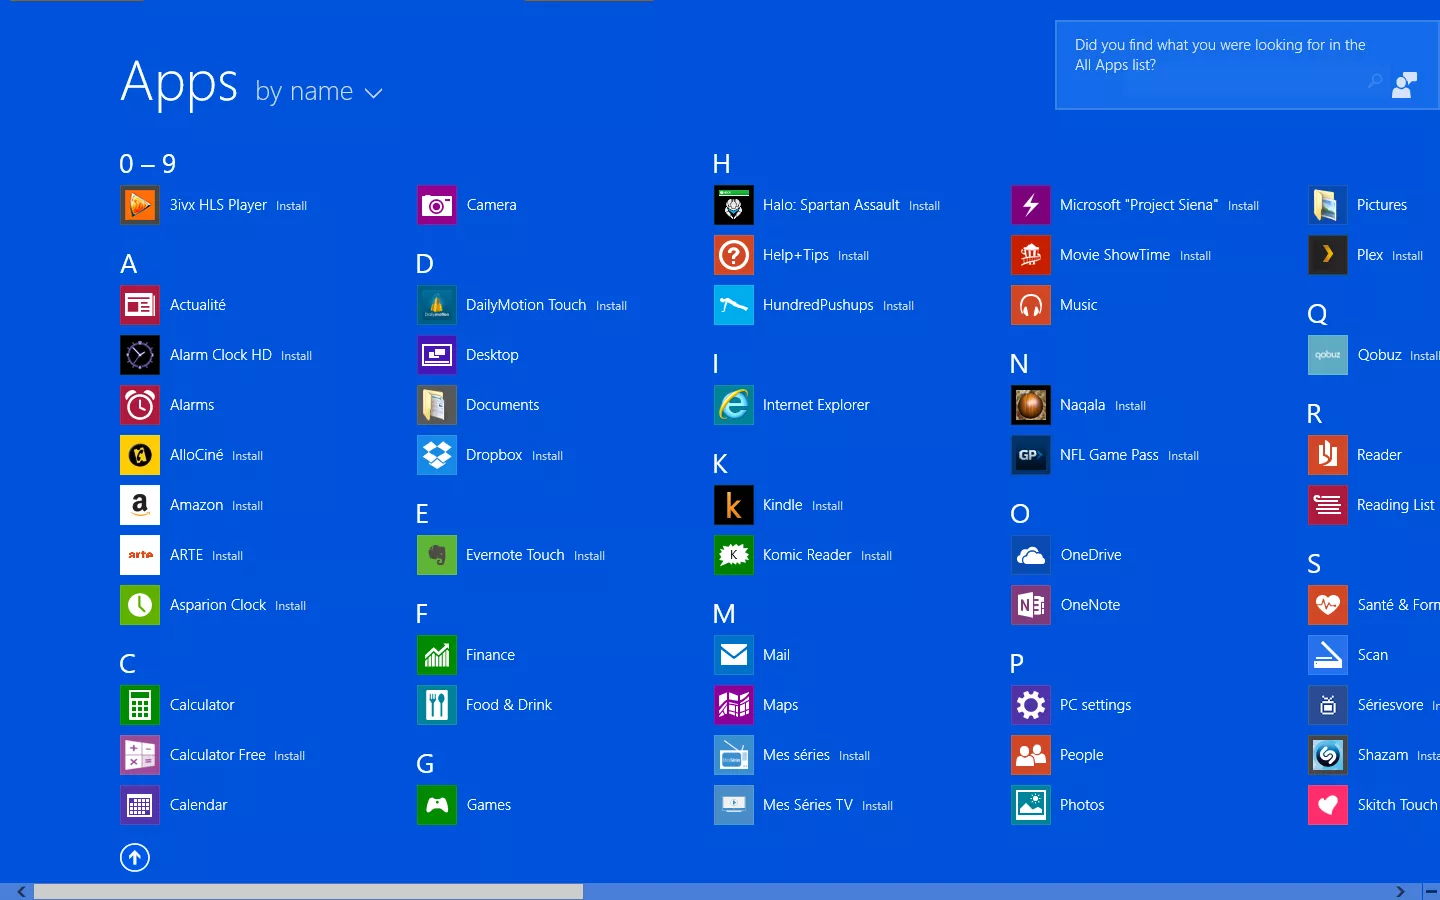Open the Asparion Clock icon
The height and width of the screenshot is (900, 1440).
click(140, 605)
